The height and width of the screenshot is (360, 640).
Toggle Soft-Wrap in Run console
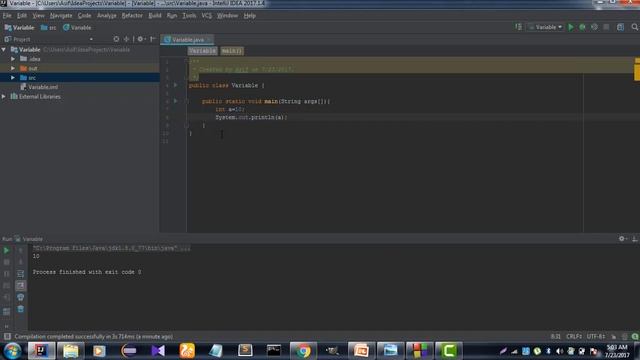20,274
